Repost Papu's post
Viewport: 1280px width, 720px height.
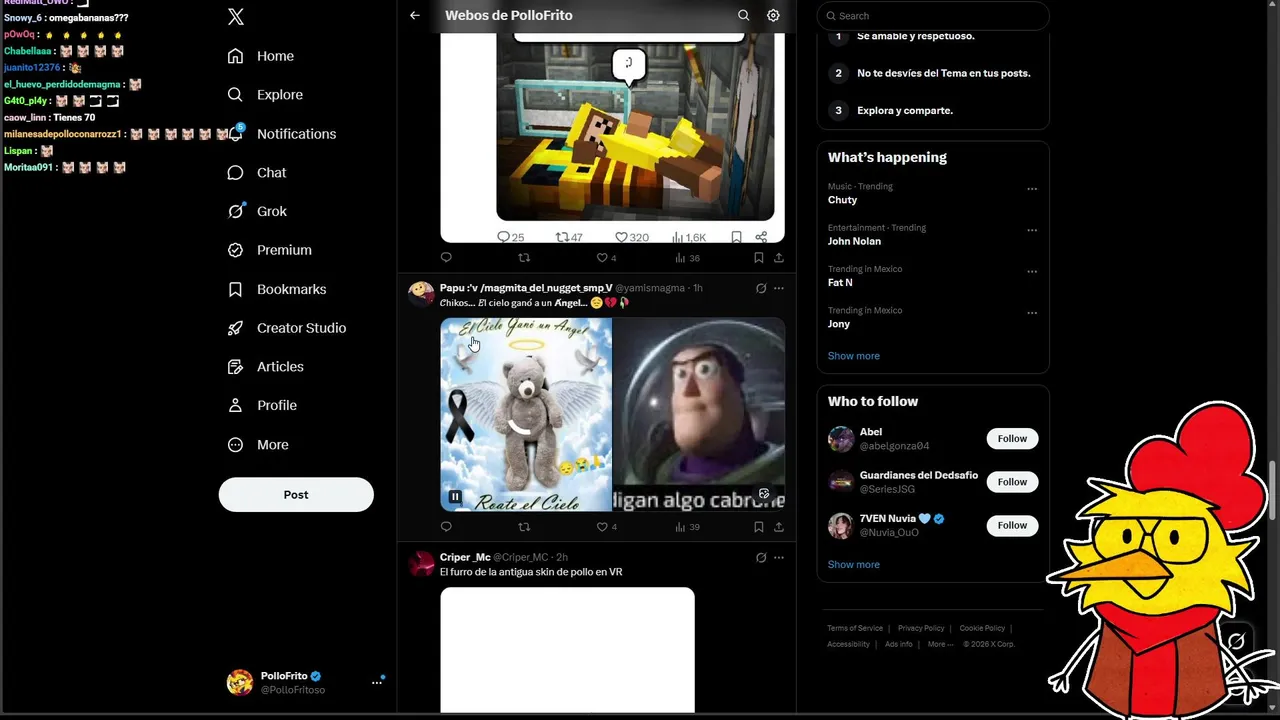coord(524,527)
